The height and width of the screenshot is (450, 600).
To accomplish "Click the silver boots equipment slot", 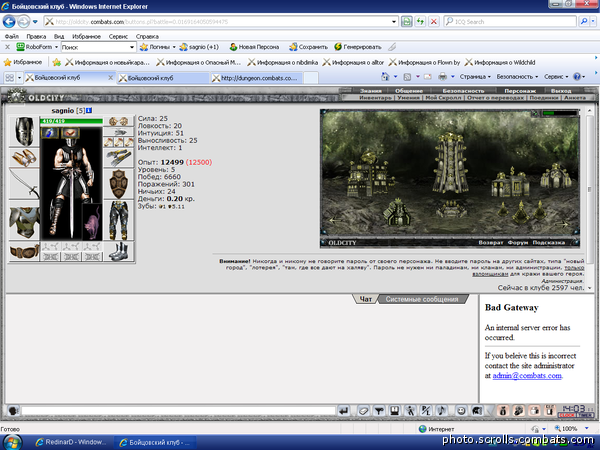I will [119, 251].
